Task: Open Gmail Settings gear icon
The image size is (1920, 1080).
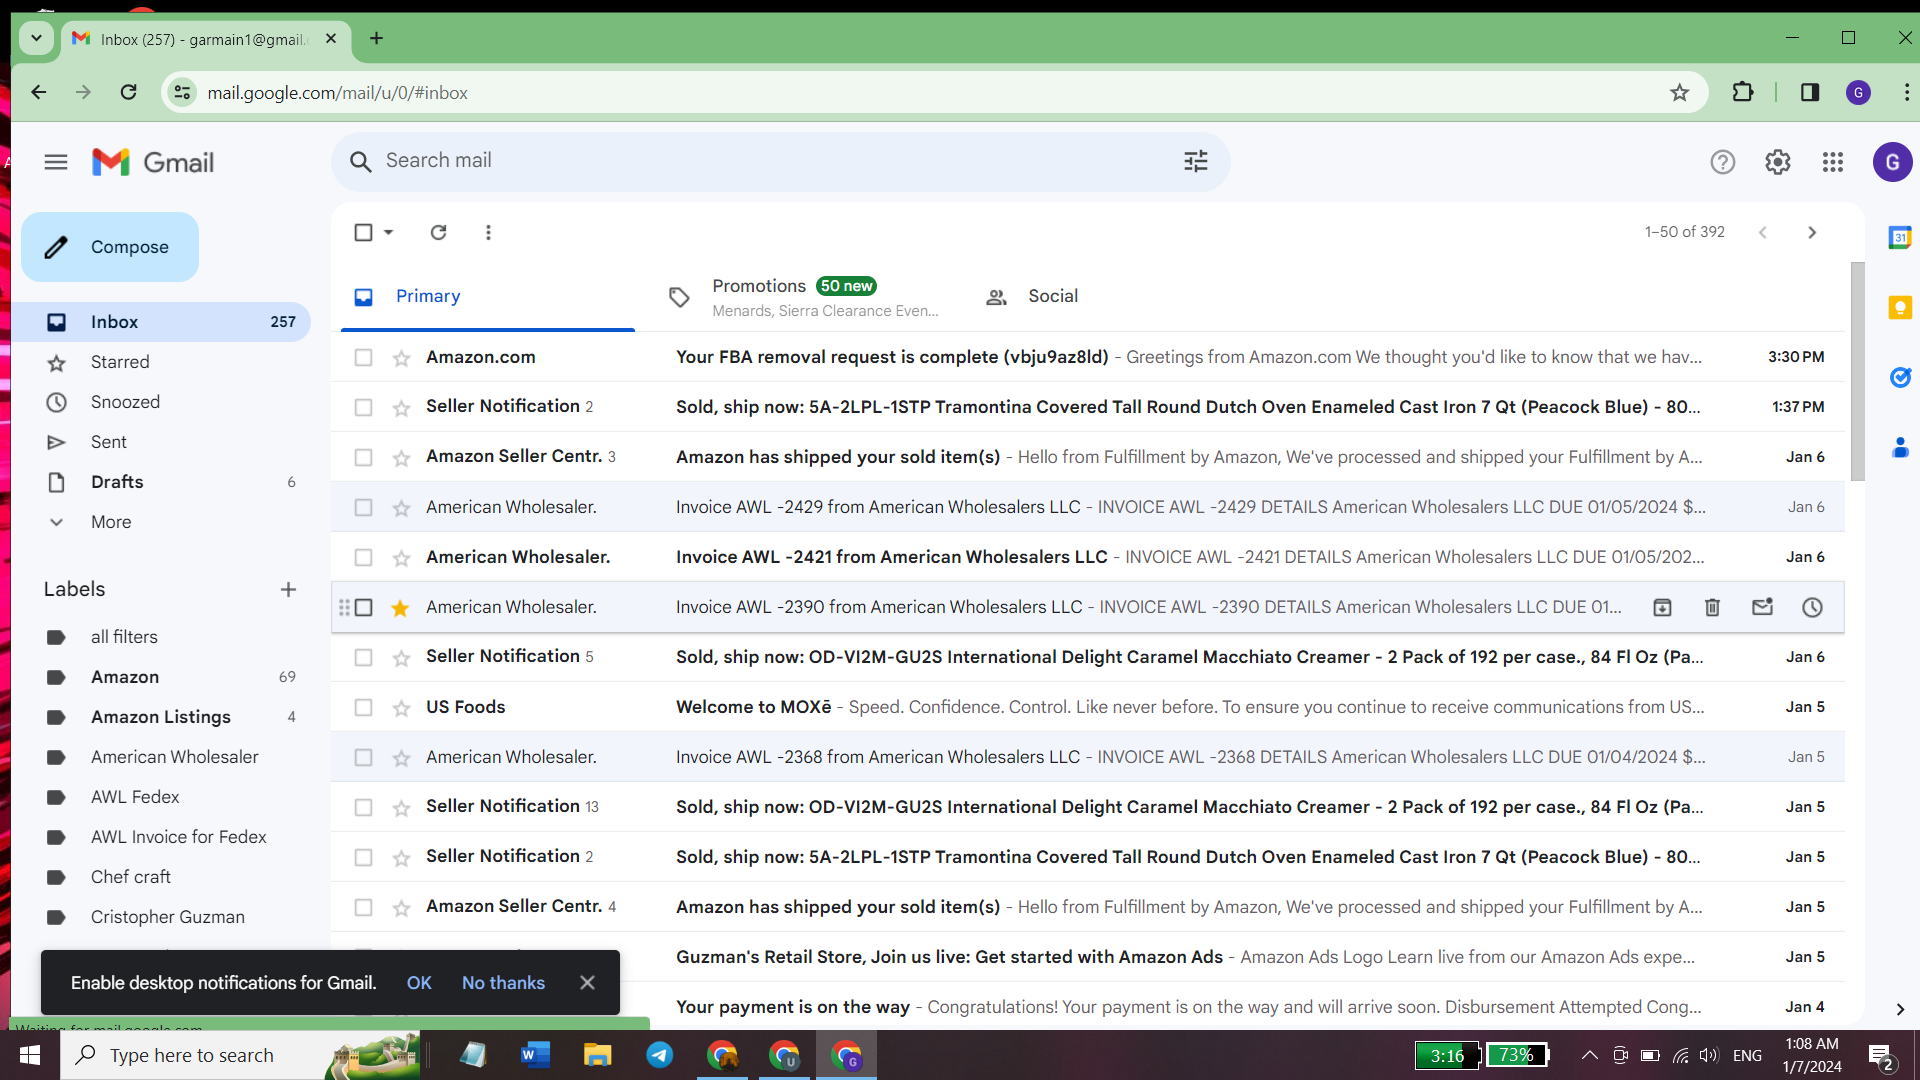Action: coord(1777,162)
